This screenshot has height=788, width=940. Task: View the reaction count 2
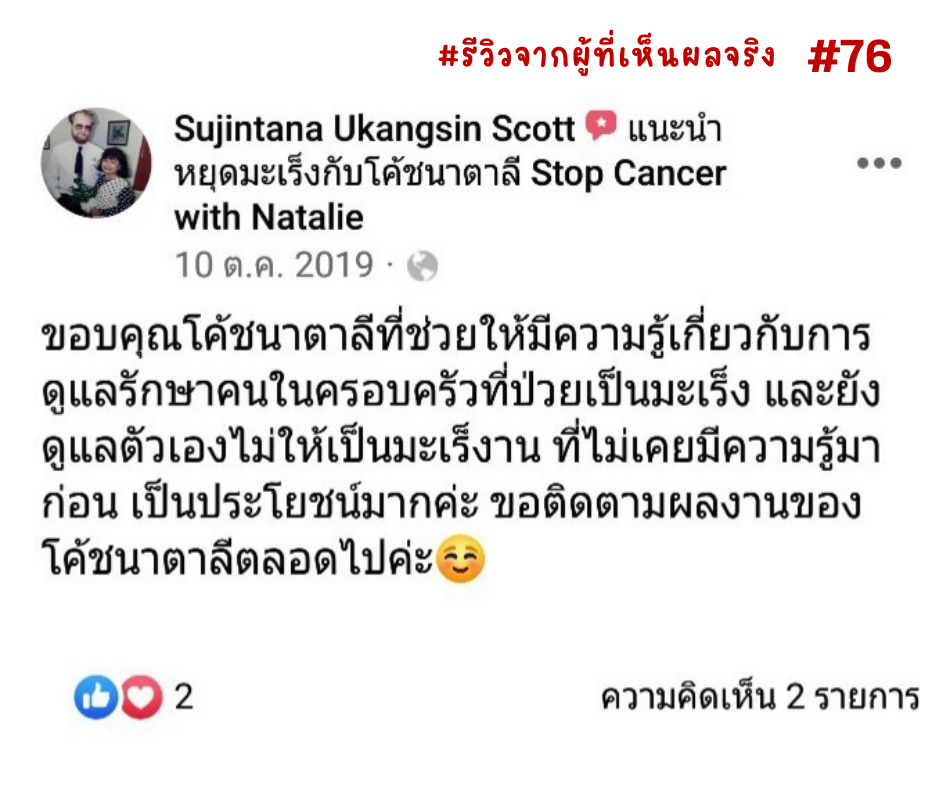[x=183, y=697]
